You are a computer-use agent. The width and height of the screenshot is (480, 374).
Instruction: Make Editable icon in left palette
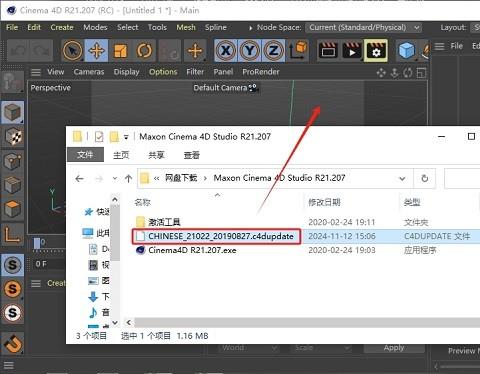click(x=12, y=82)
